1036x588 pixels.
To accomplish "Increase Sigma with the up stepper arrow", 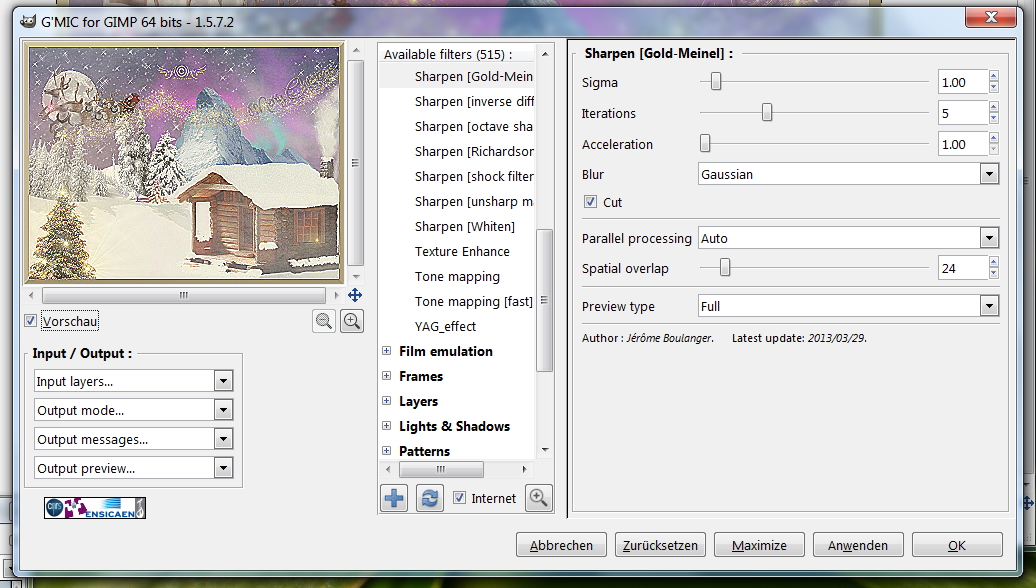I will [x=994, y=77].
